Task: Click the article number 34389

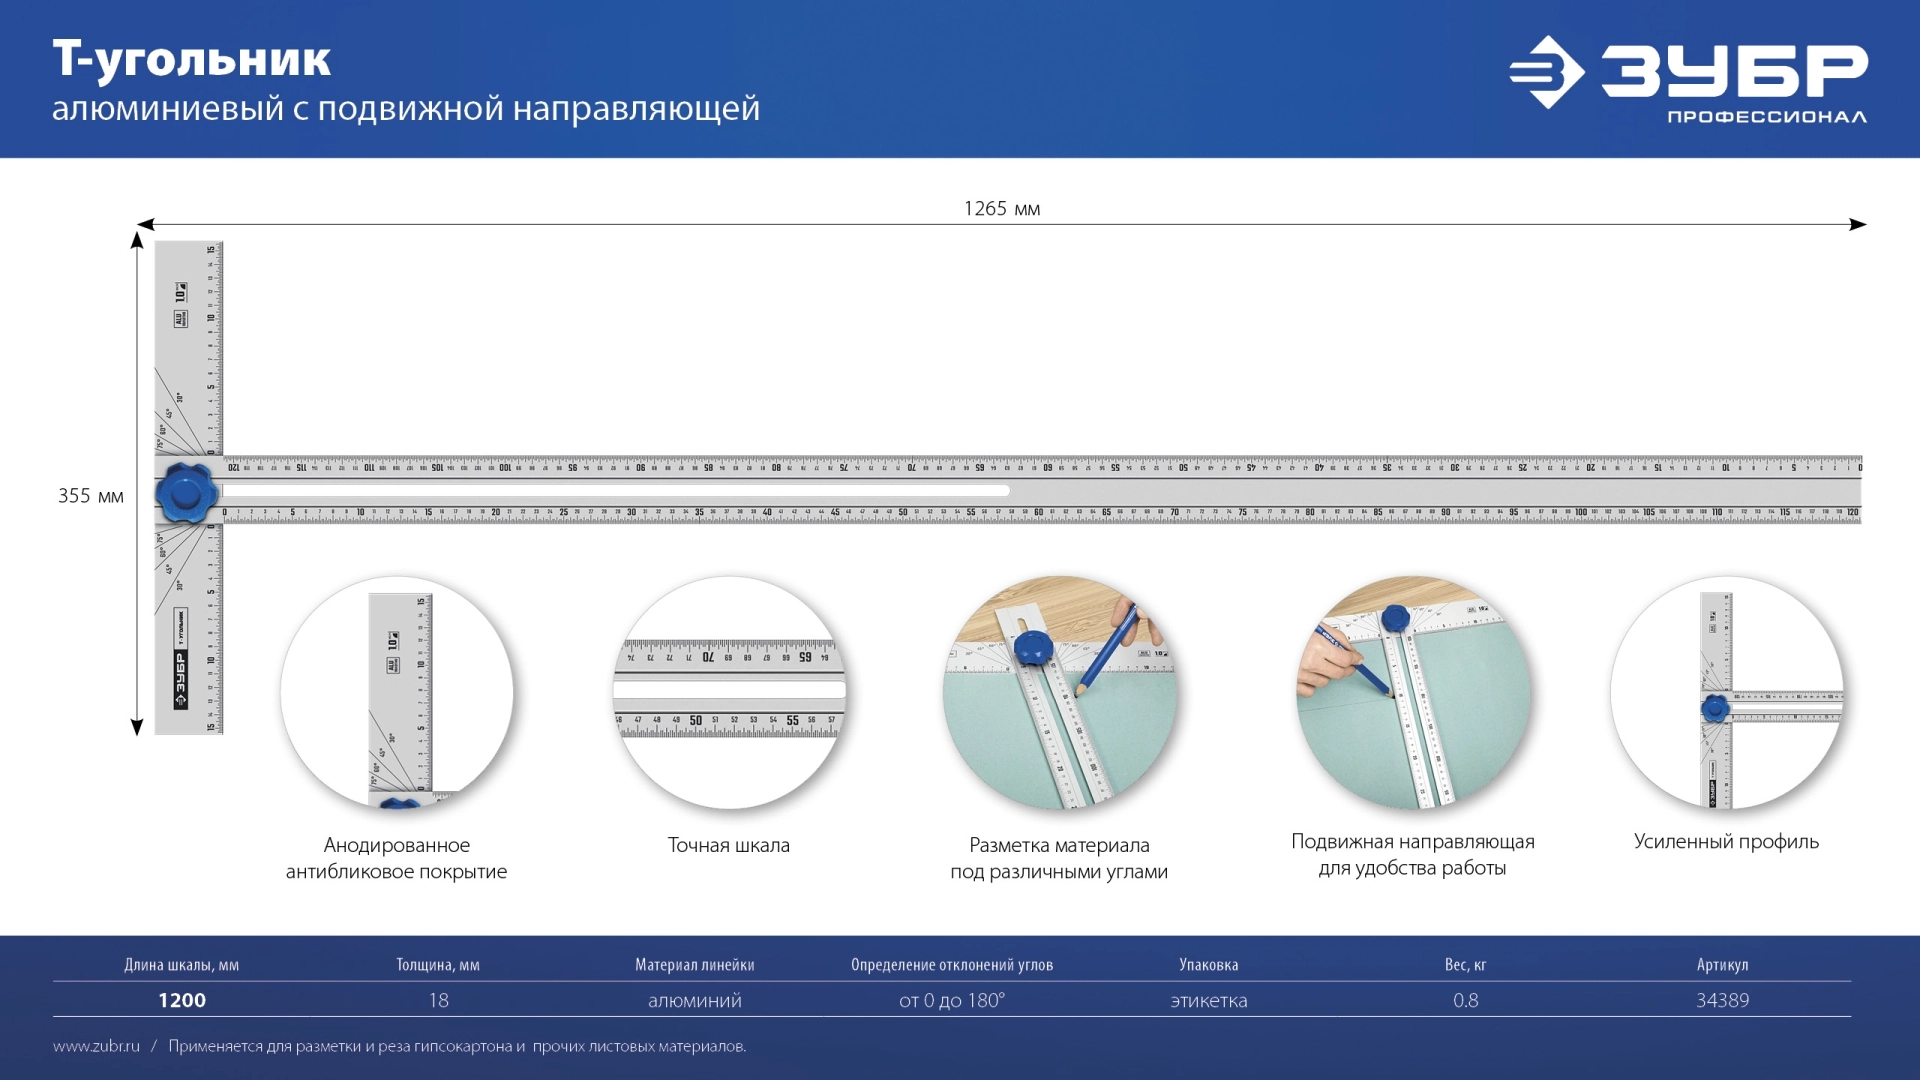Action: 1722,1000
